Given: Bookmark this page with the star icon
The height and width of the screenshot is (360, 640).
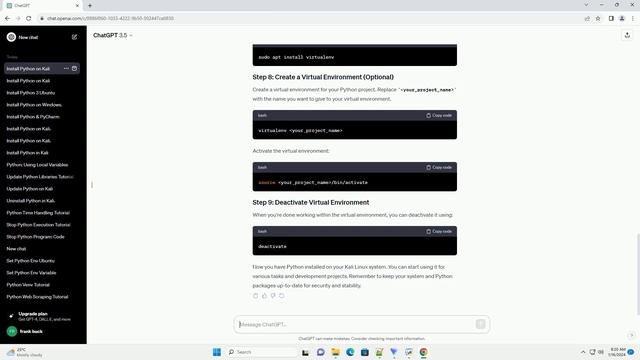Looking at the screenshot, I should pyautogui.click(x=598, y=18).
